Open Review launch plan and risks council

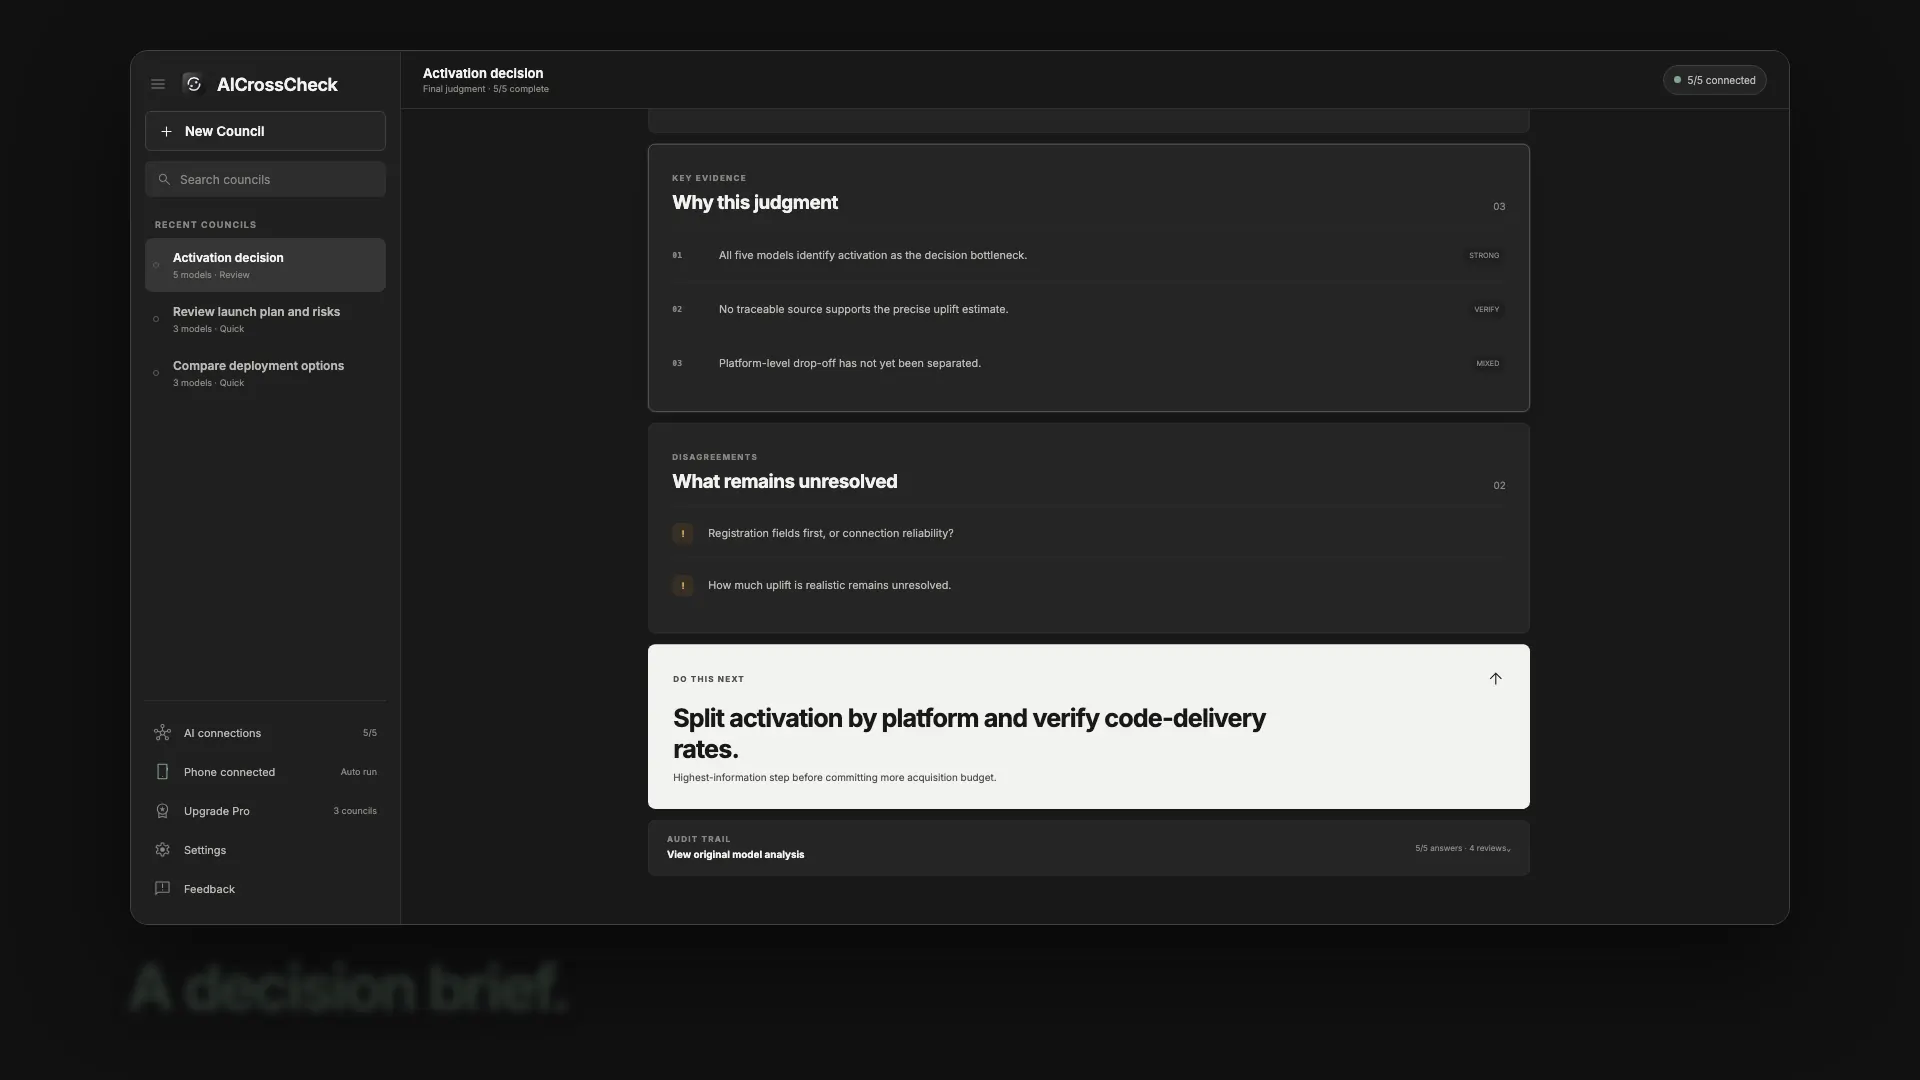pyautogui.click(x=265, y=319)
